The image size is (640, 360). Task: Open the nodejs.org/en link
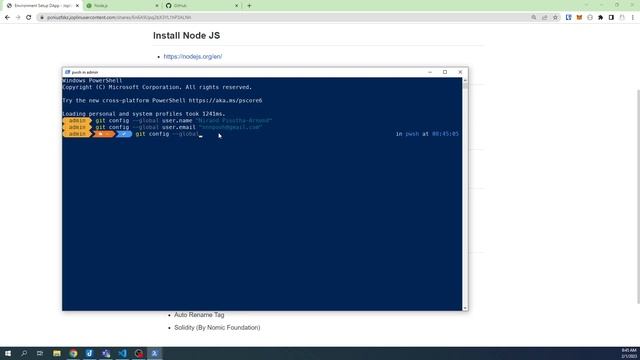coord(193,57)
